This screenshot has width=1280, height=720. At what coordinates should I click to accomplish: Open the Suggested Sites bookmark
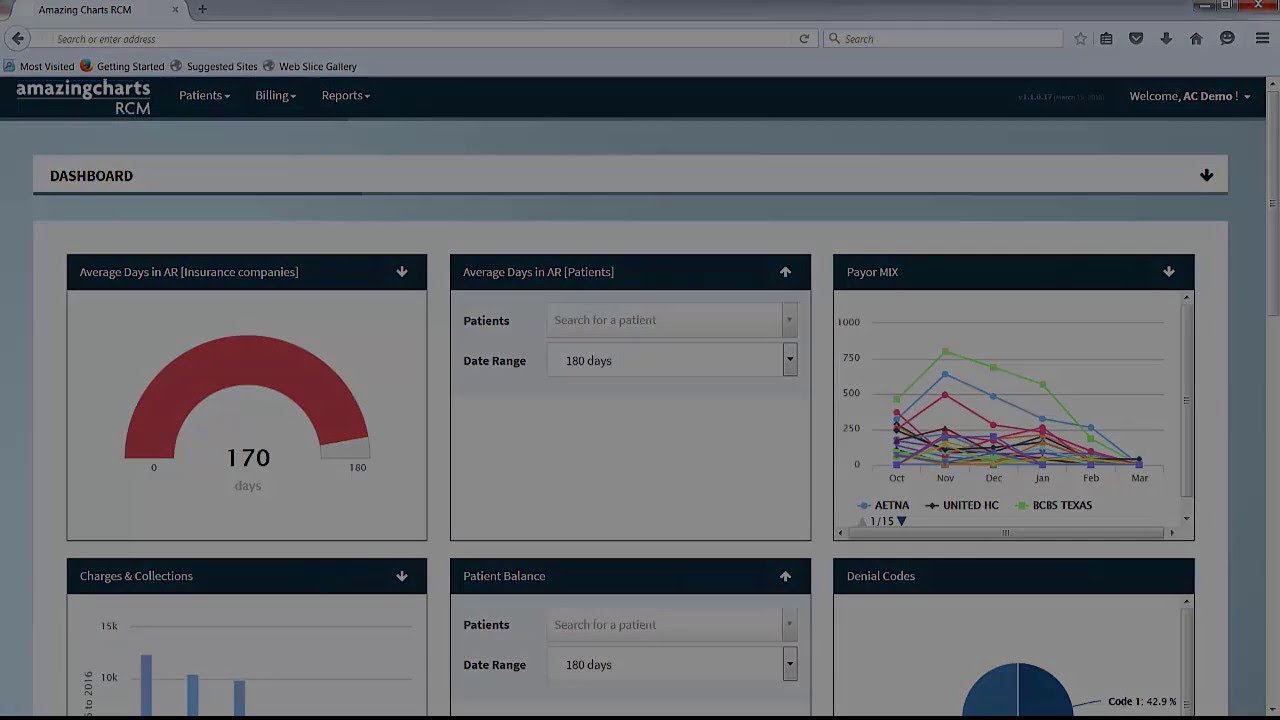pyautogui.click(x=214, y=66)
